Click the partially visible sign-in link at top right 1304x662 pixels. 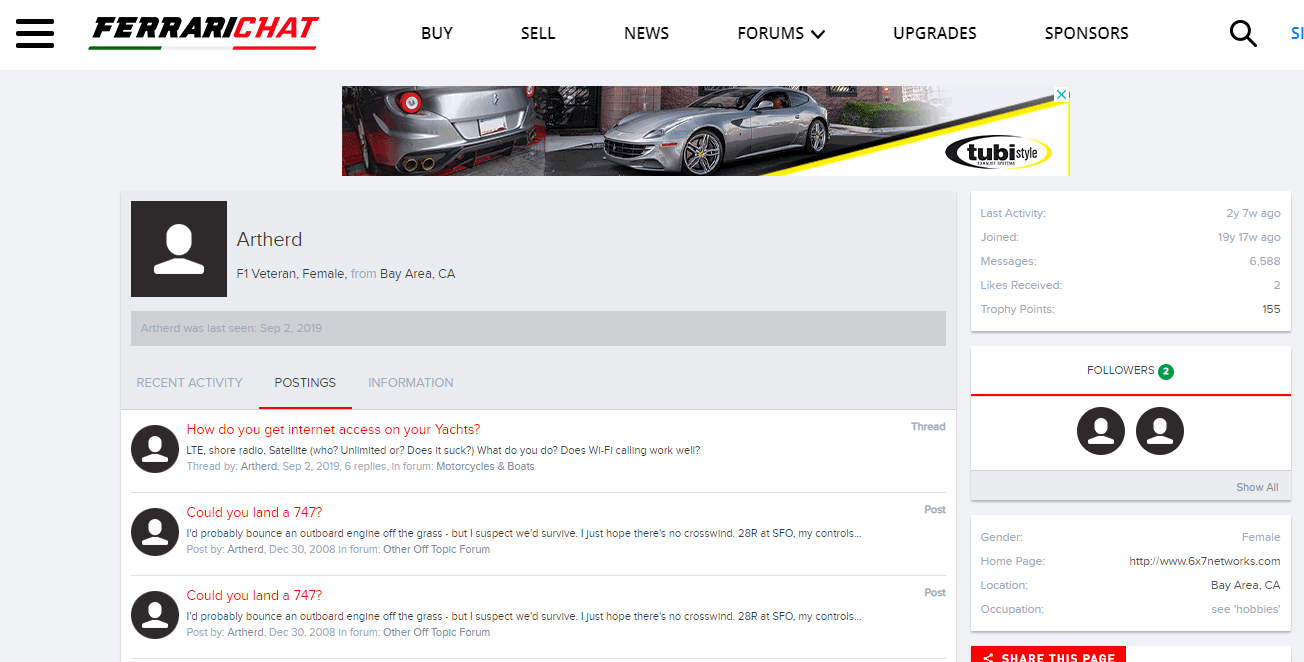pyautogui.click(x=1297, y=33)
